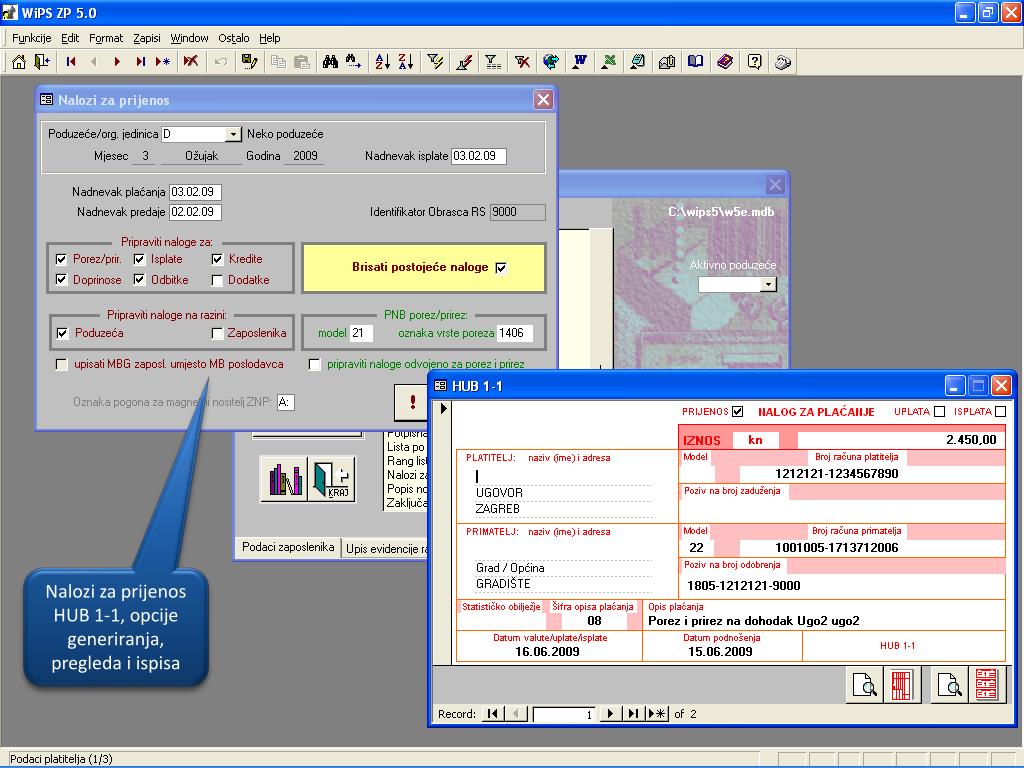Switch to the Podaci zaposlenika tab
This screenshot has height=768, width=1024.
point(288,547)
